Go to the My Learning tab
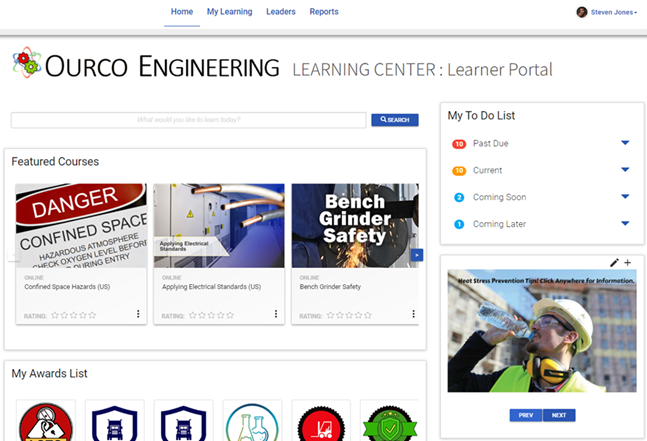 [230, 12]
